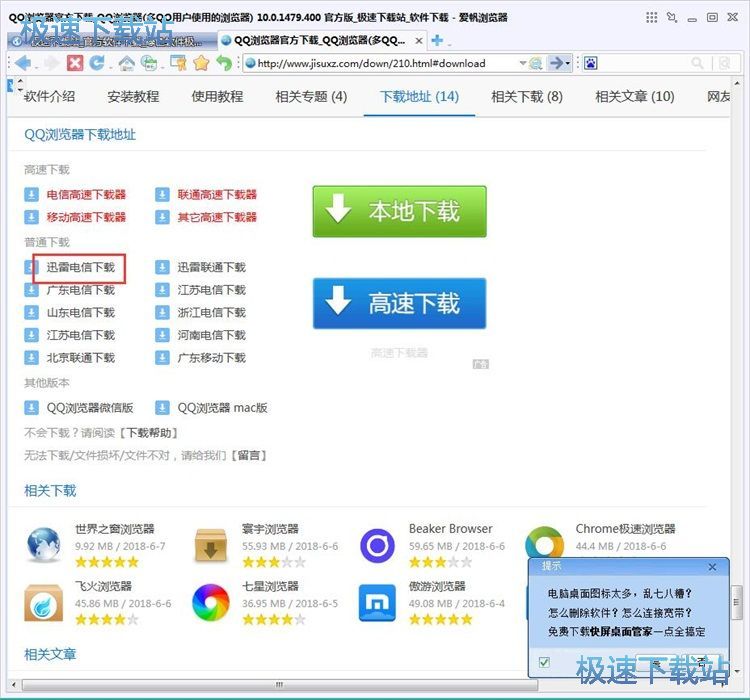Click download icon beside QQ浏览器 mac版
Screen dimensions: 750x700
click(162, 408)
